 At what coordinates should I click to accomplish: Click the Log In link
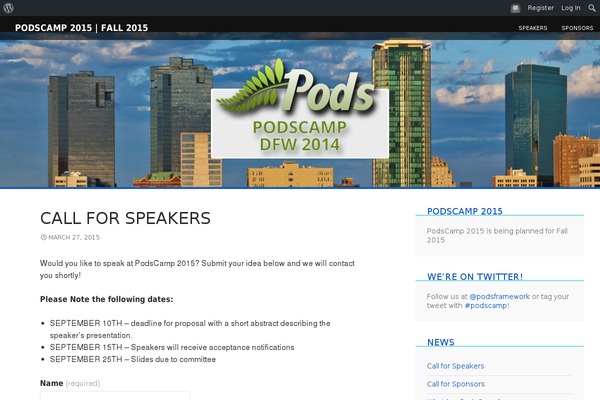click(571, 8)
